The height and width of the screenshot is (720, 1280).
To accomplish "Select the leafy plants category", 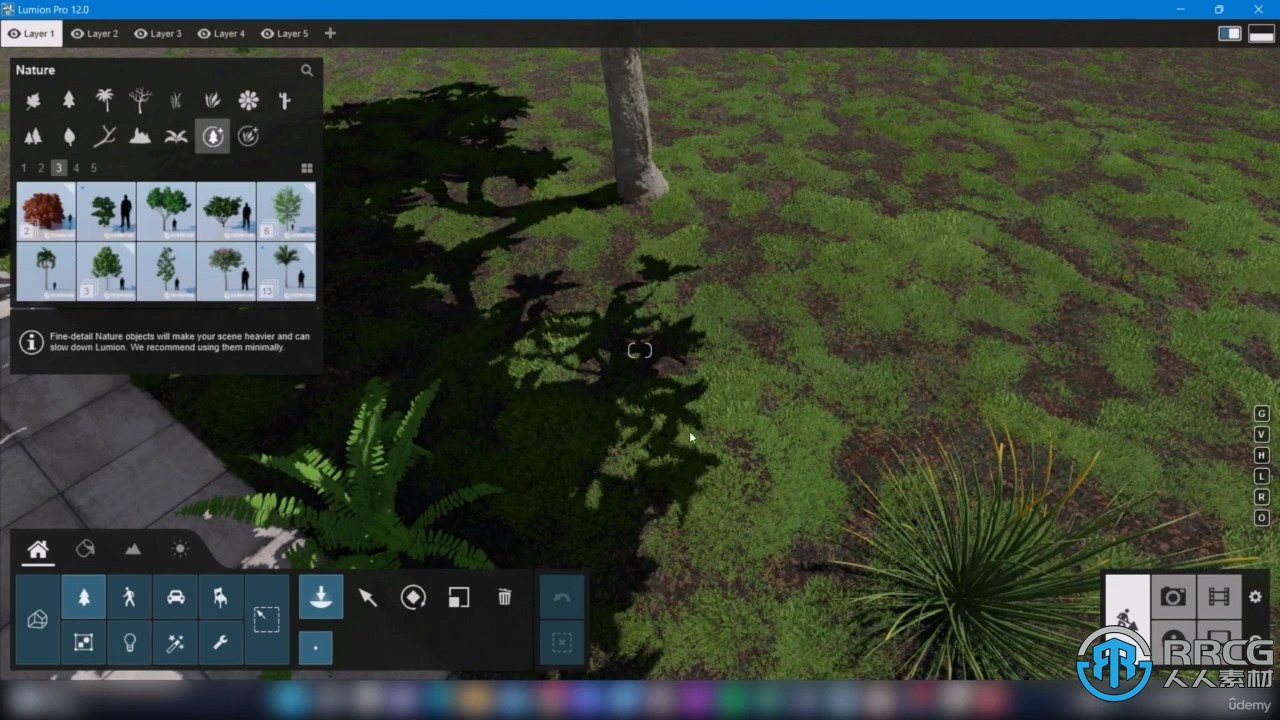I will [212, 100].
